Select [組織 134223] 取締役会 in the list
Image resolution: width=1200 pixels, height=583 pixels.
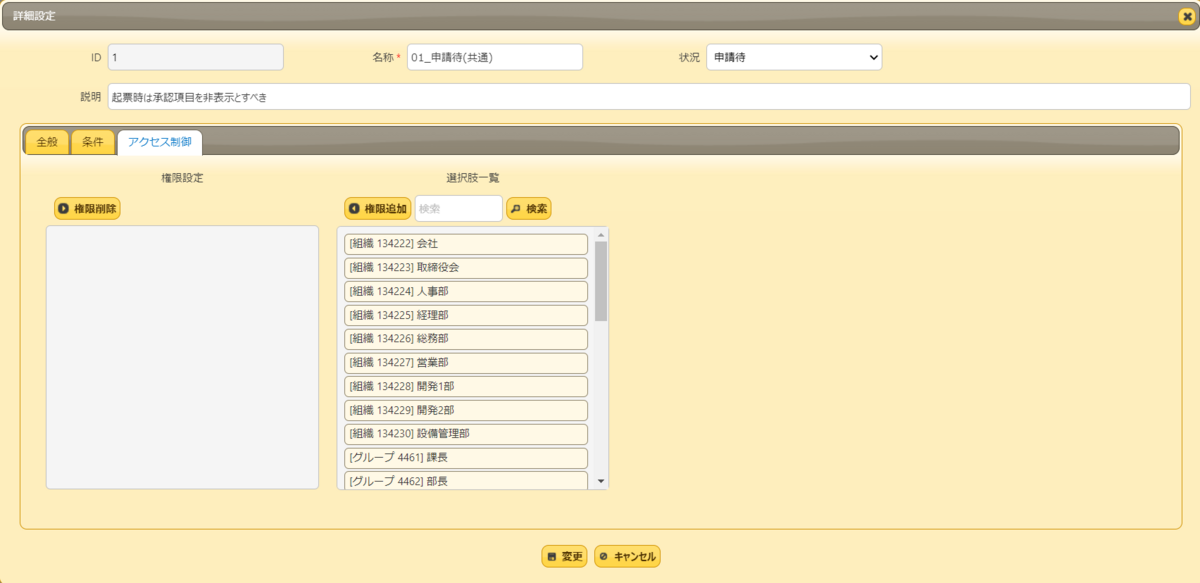tap(466, 268)
